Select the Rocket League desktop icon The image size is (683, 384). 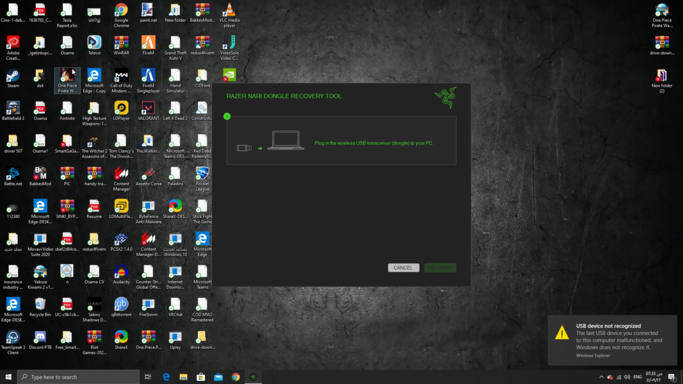[x=202, y=179]
